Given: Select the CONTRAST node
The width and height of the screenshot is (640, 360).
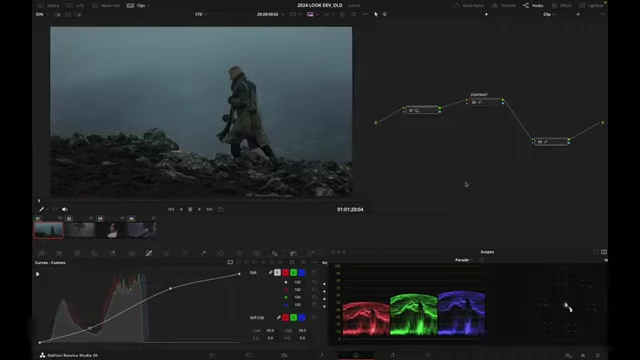Looking at the screenshot, I should click(485, 102).
